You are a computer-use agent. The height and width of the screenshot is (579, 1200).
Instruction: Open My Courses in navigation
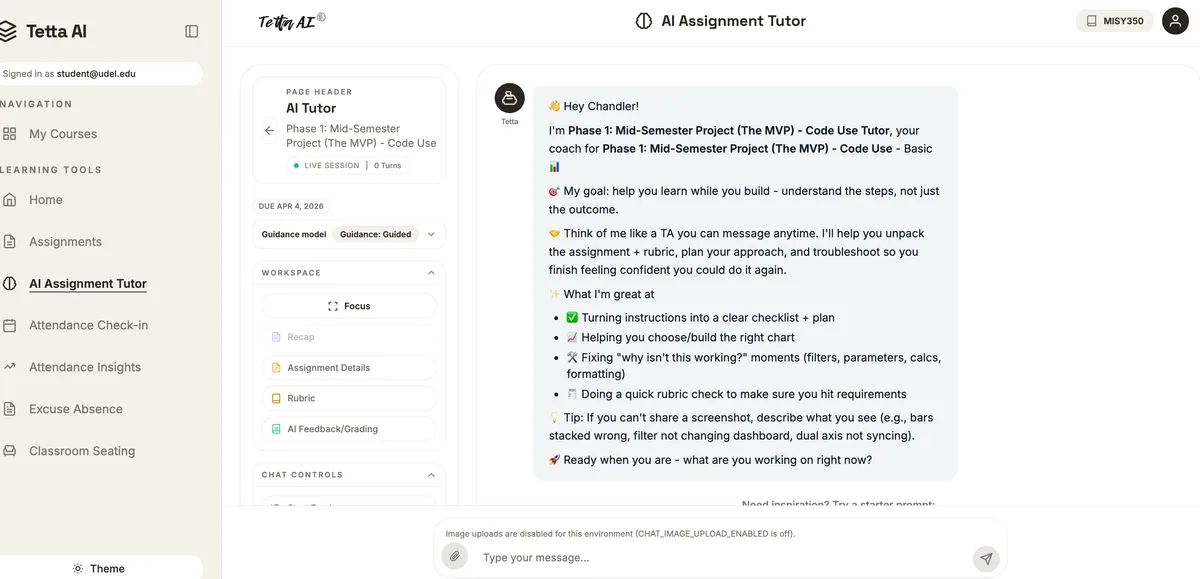click(63, 134)
